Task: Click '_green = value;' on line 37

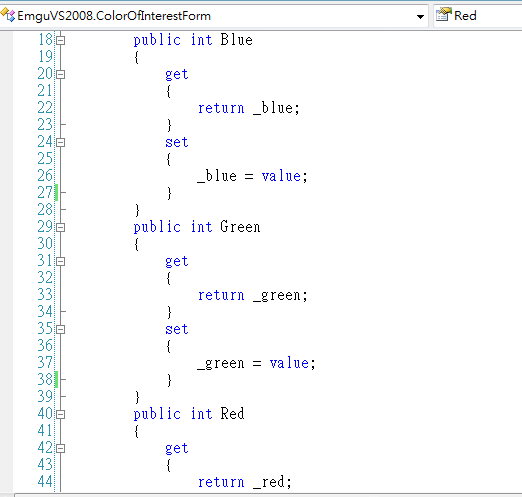Action: coord(256,363)
